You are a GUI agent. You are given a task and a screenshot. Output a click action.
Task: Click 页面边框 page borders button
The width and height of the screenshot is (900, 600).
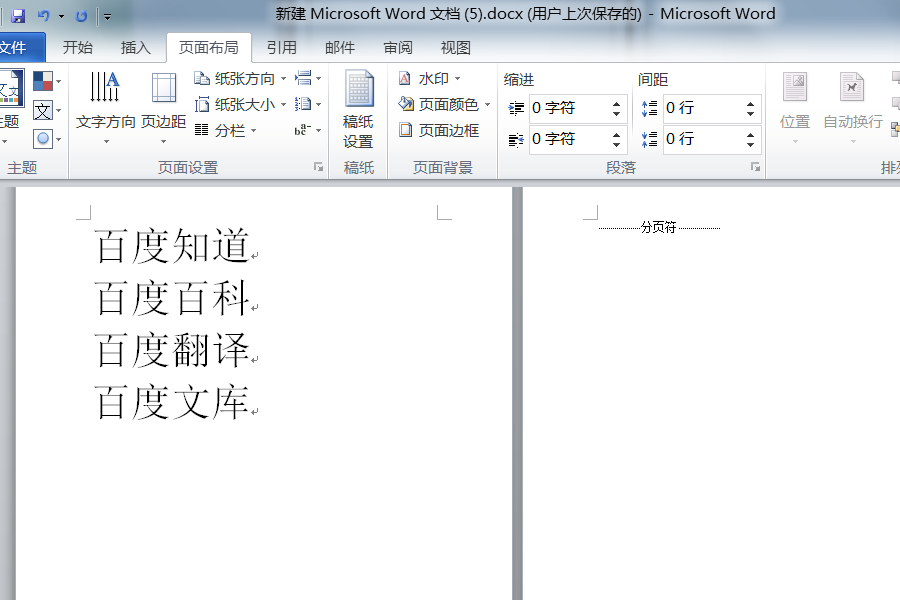(439, 130)
